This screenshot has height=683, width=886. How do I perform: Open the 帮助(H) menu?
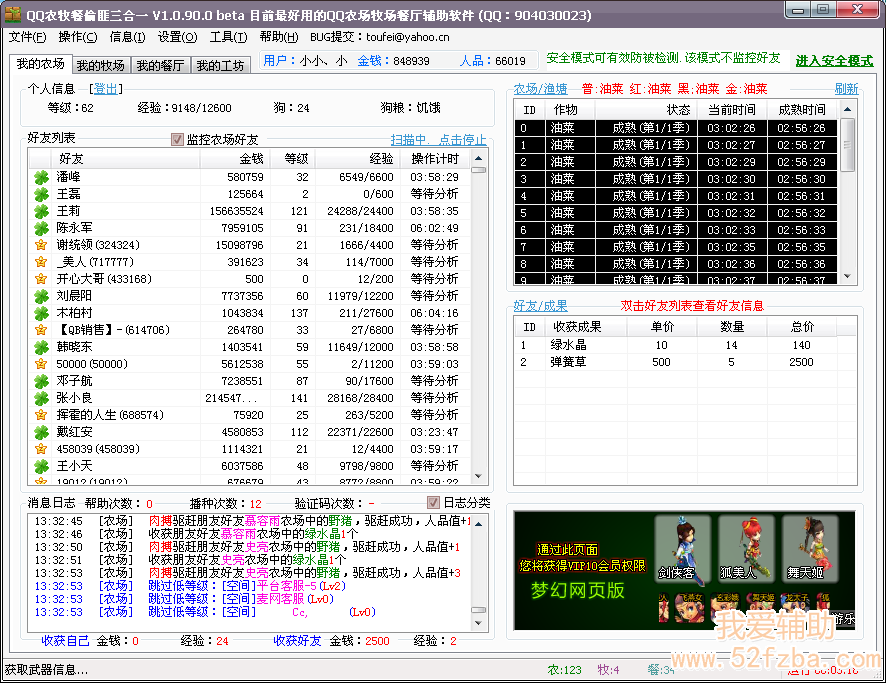tap(279, 37)
